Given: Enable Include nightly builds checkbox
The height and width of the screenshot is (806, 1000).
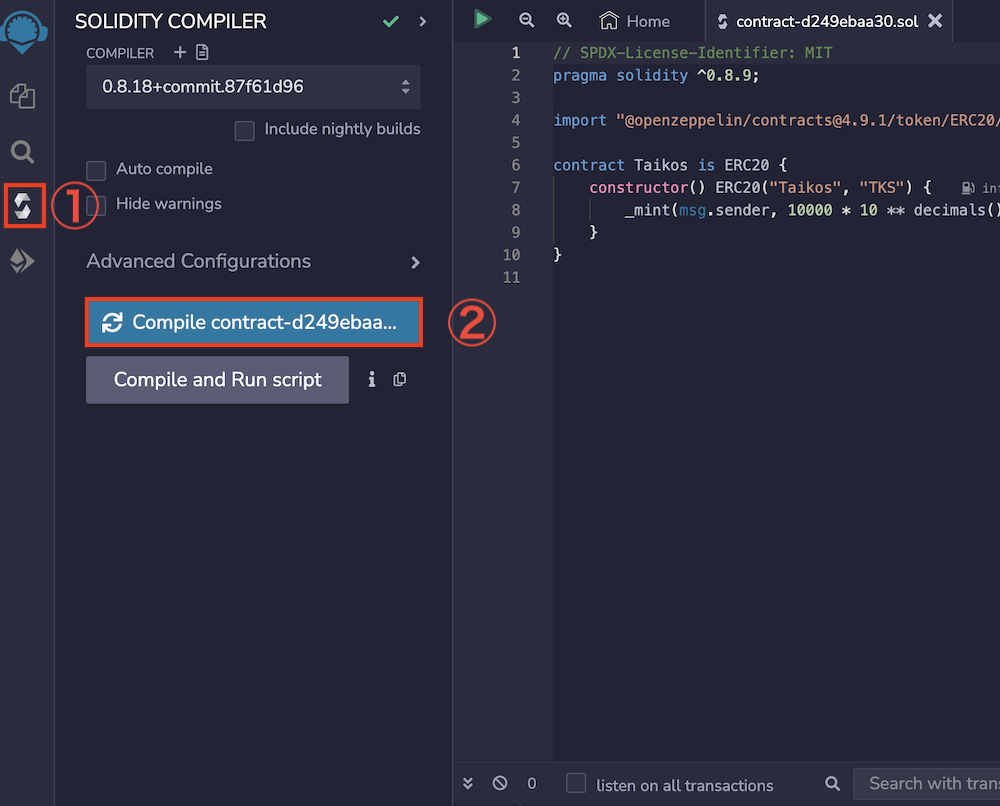Looking at the screenshot, I should point(244,130).
